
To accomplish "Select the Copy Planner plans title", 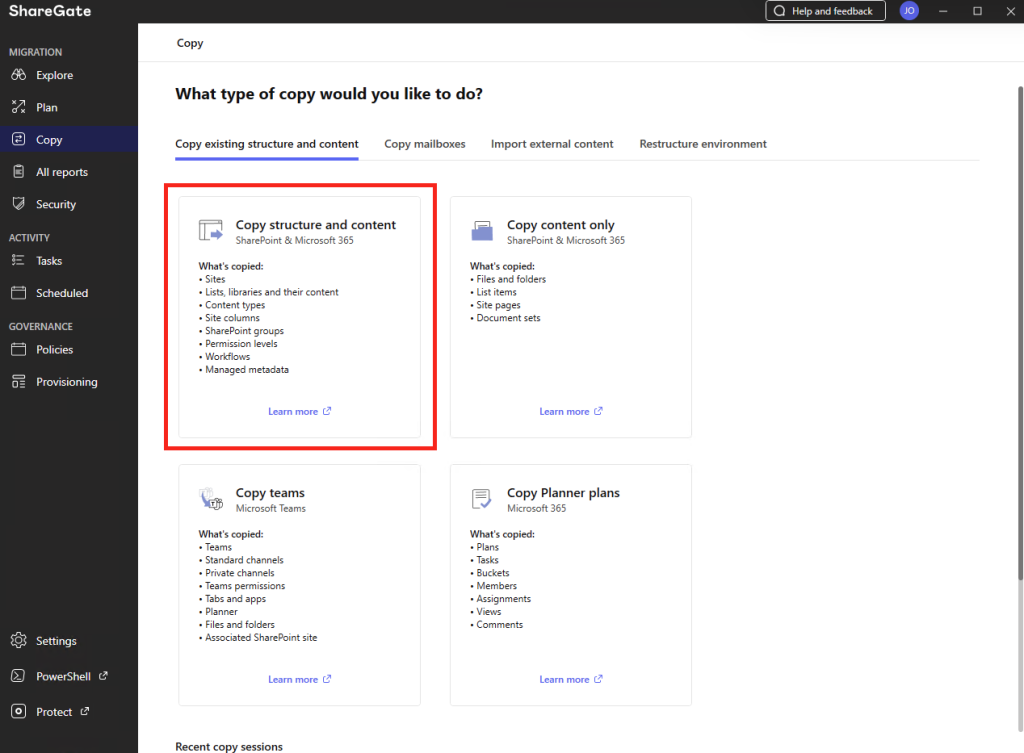I will coord(563,492).
